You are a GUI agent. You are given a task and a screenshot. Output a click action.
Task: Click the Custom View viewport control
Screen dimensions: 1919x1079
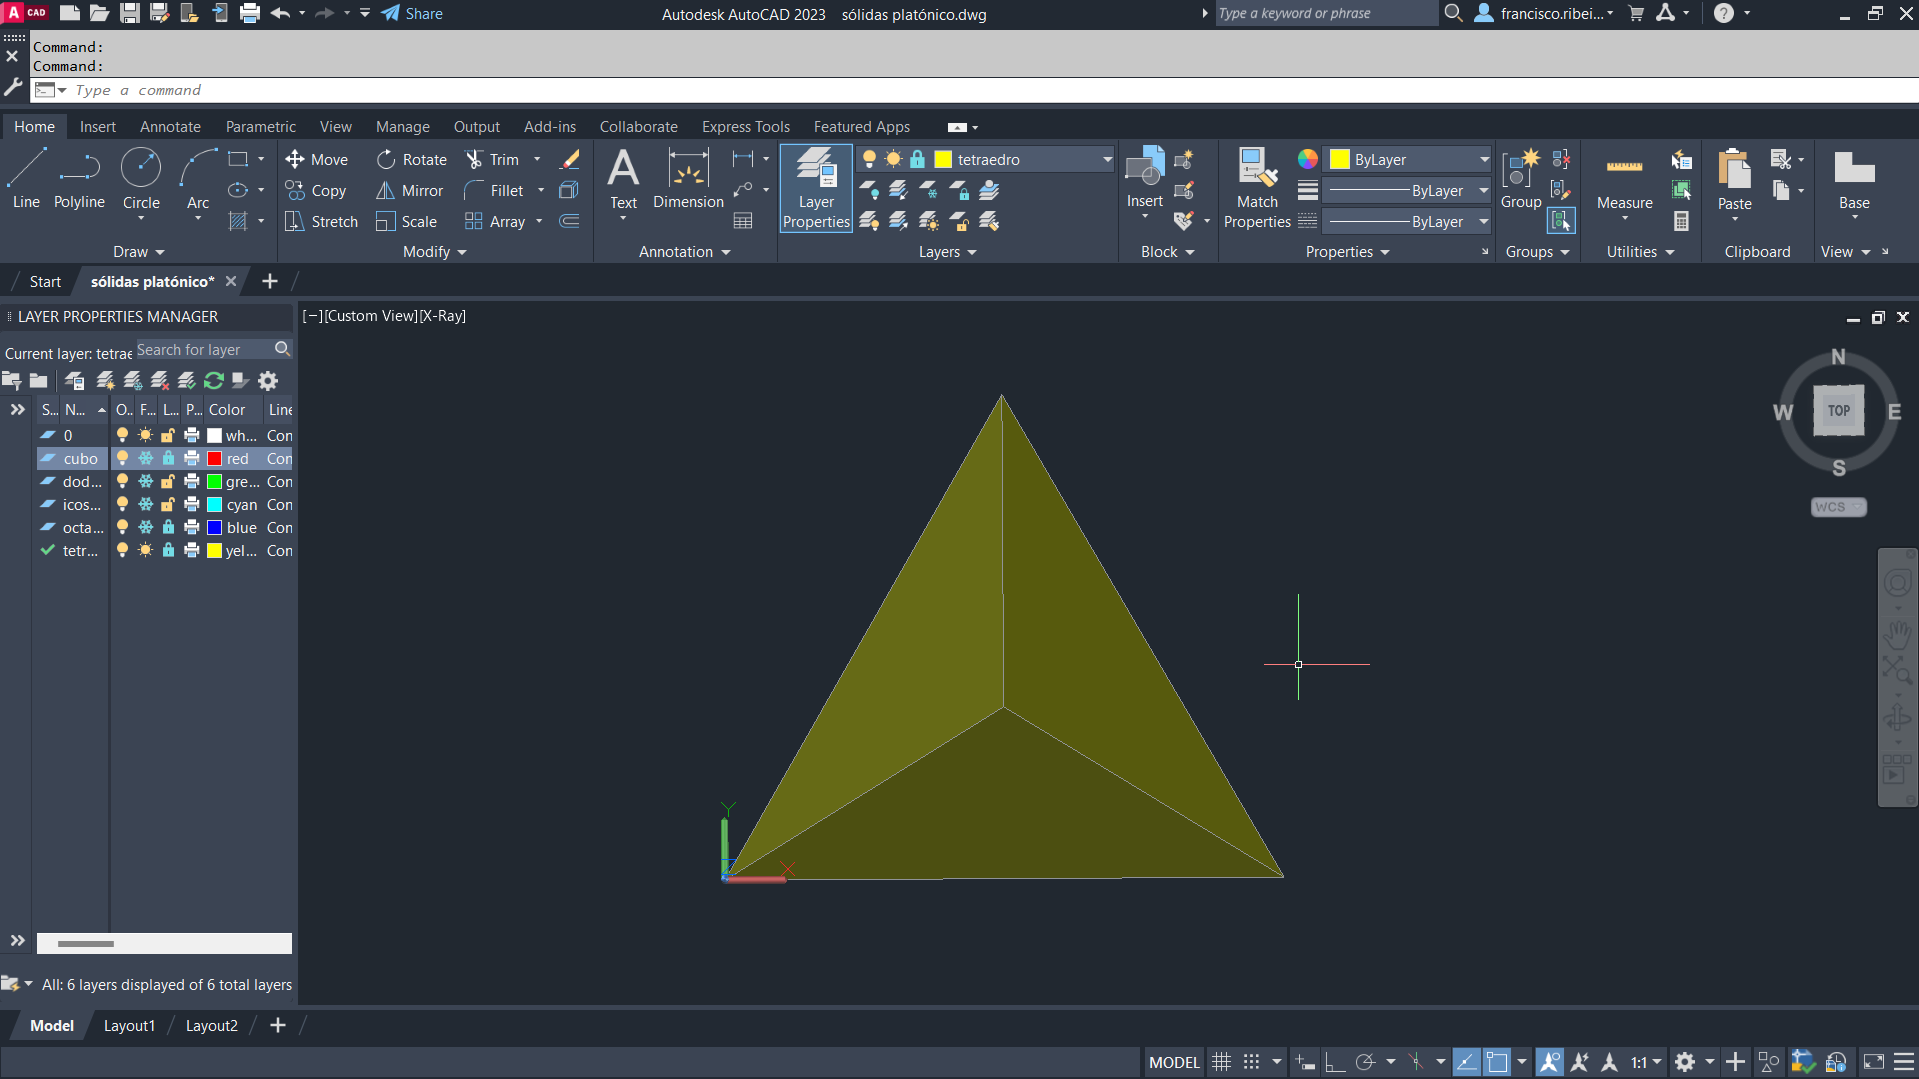[371, 316]
